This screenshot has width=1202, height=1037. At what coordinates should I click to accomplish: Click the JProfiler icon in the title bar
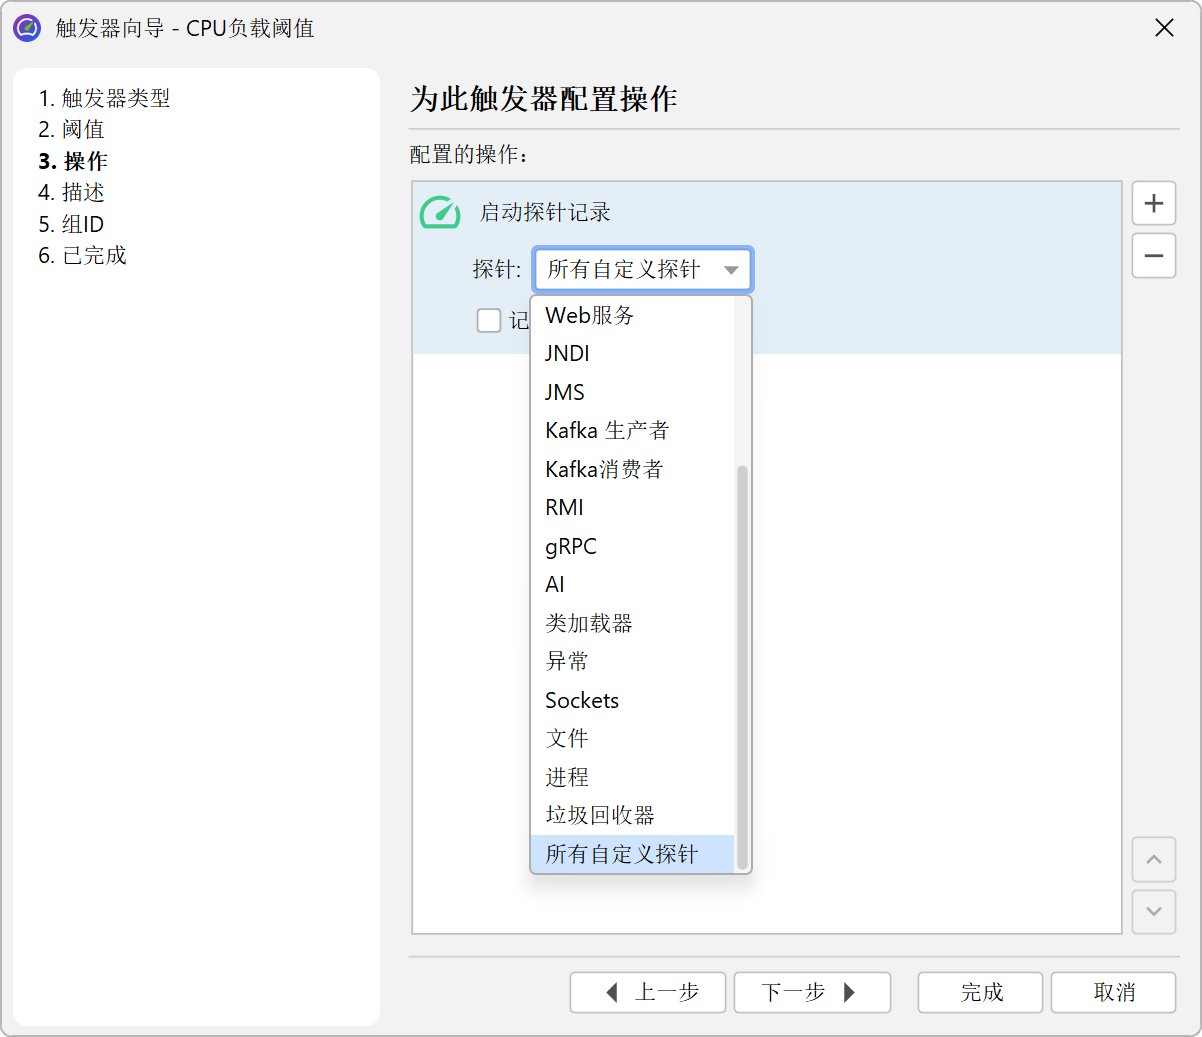[27, 28]
